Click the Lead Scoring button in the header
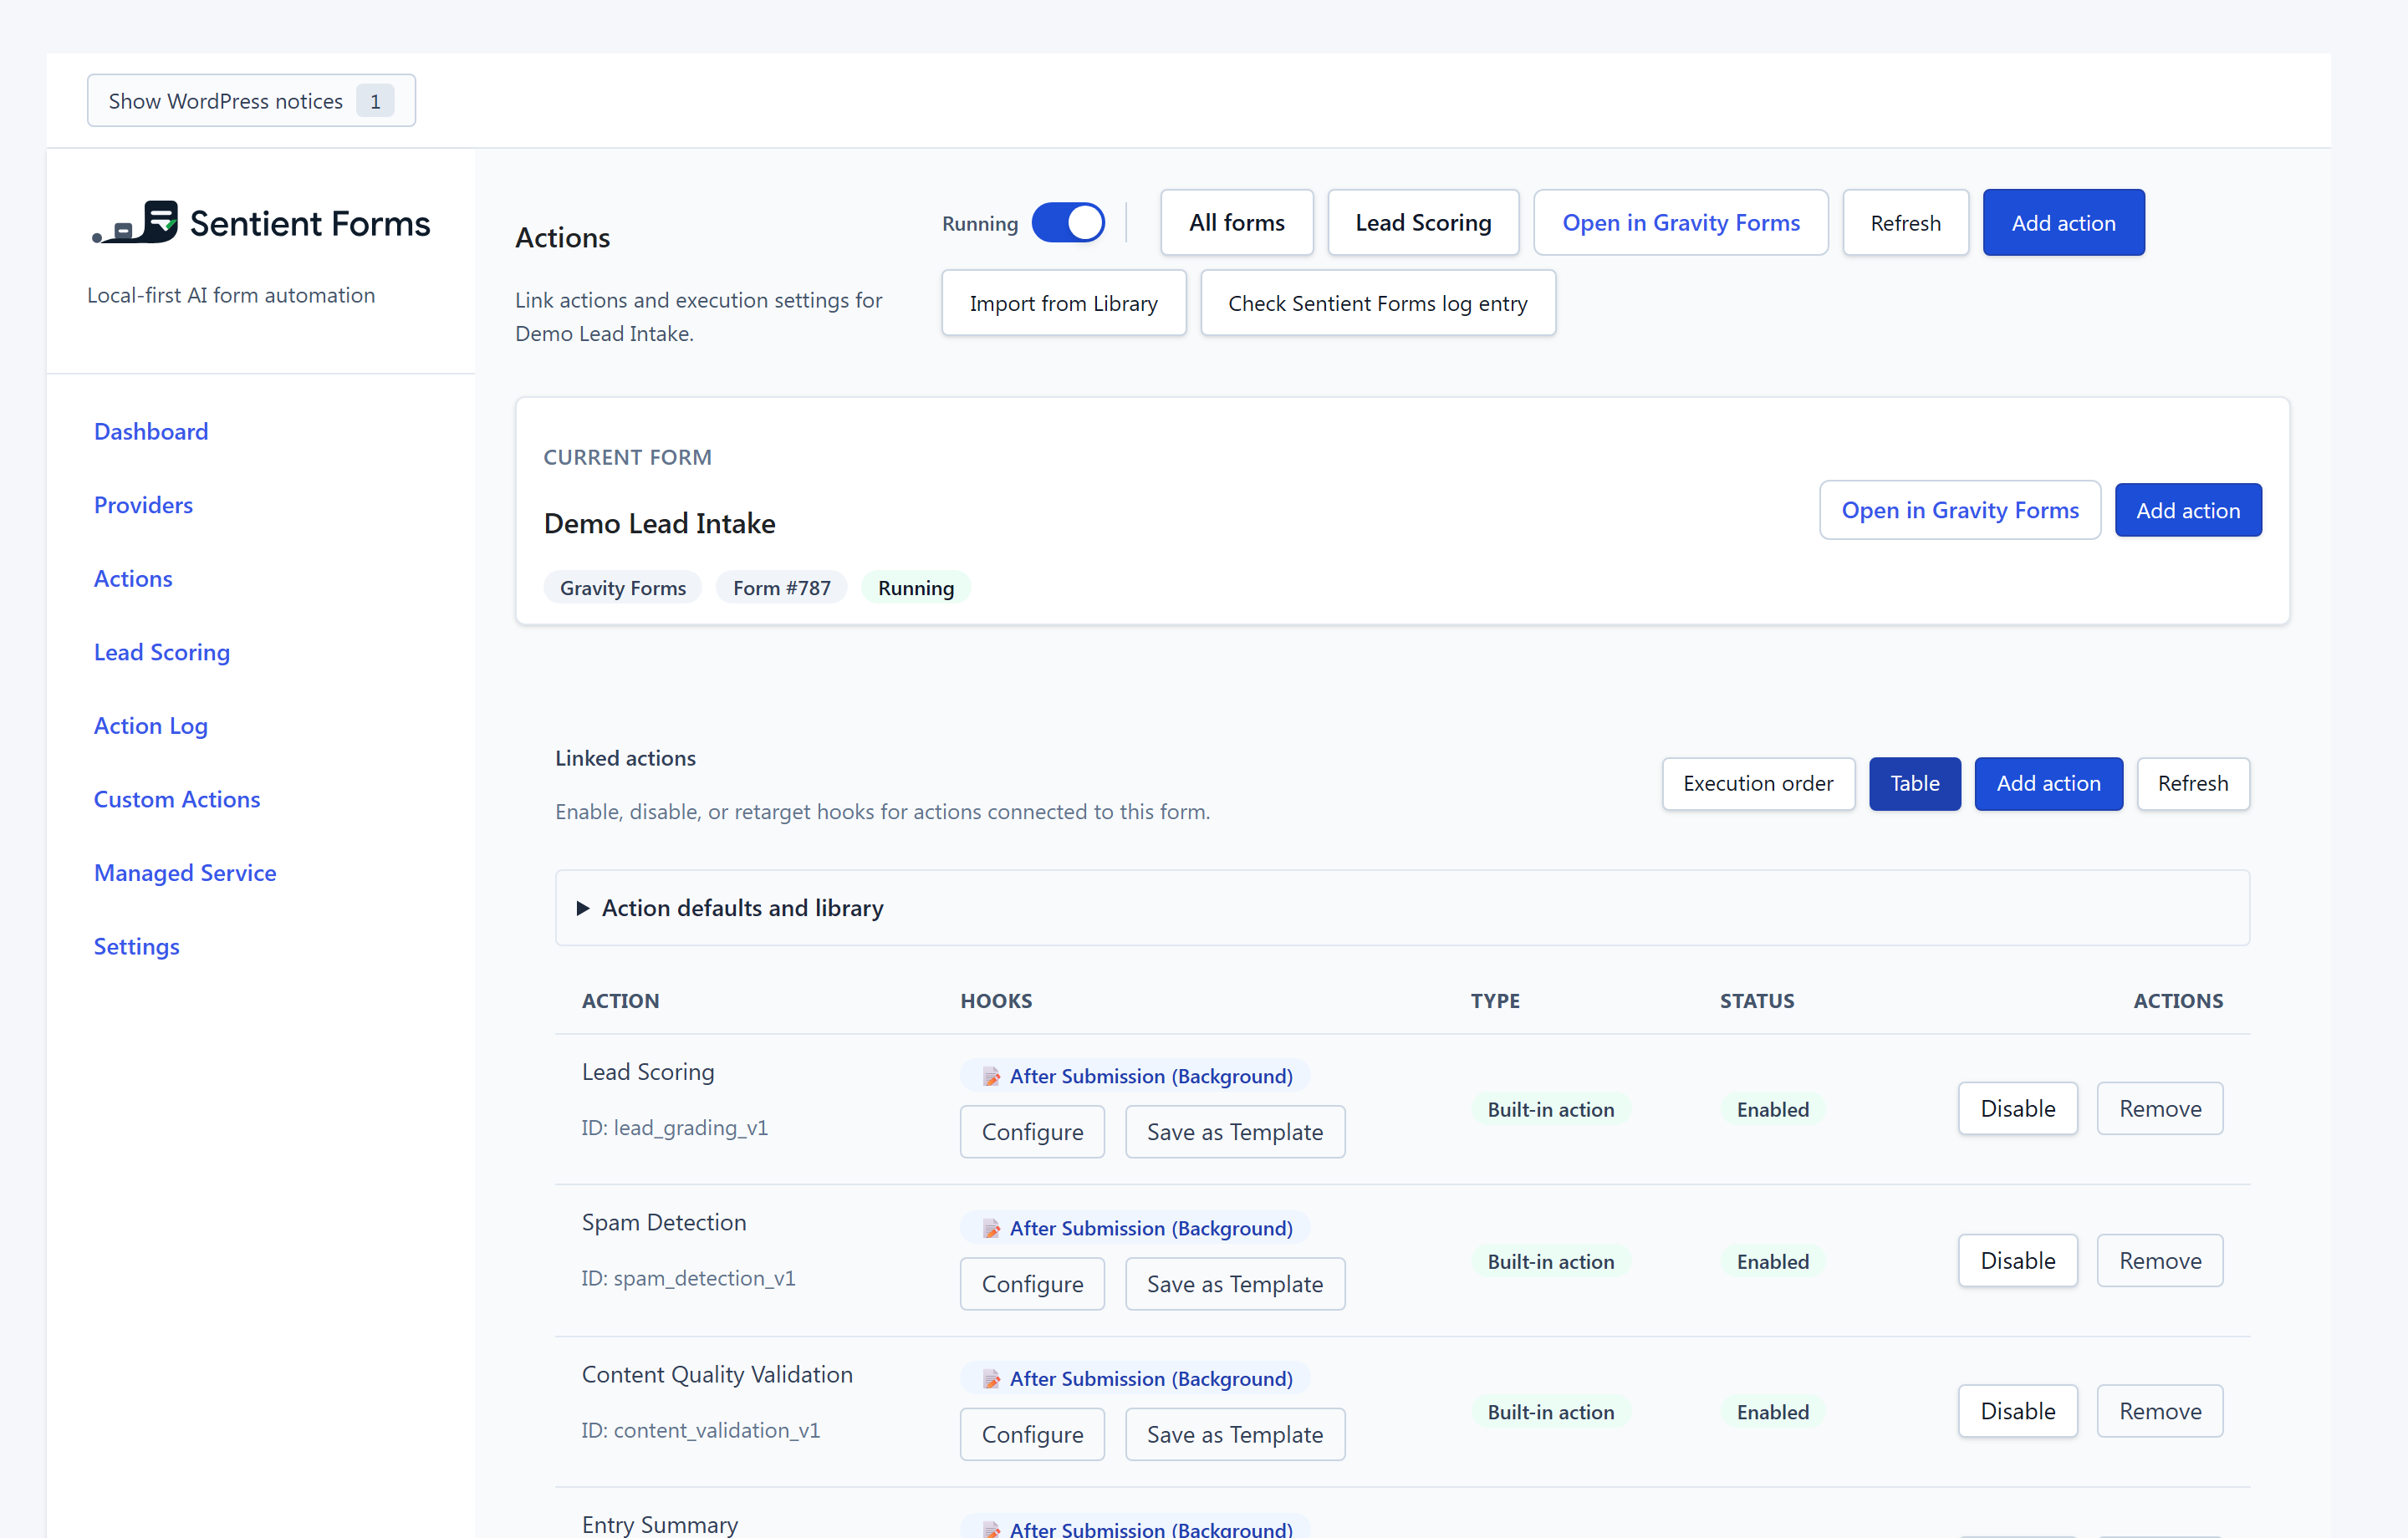2408x1538 pixels. coord(1423,222)
